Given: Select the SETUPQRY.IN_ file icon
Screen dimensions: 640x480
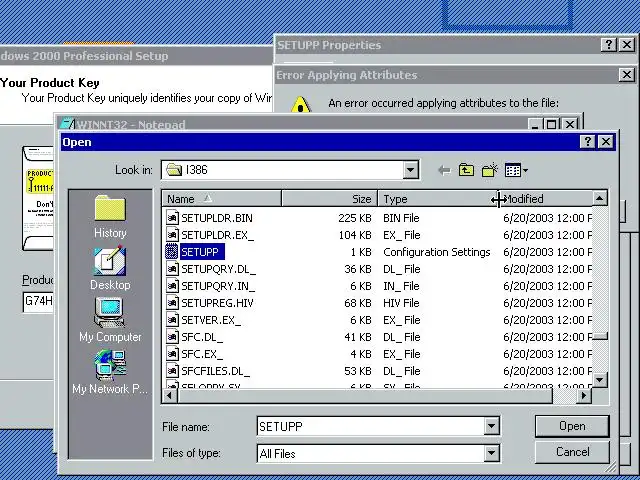Looking at the screenshot, I should coord(172,286).
